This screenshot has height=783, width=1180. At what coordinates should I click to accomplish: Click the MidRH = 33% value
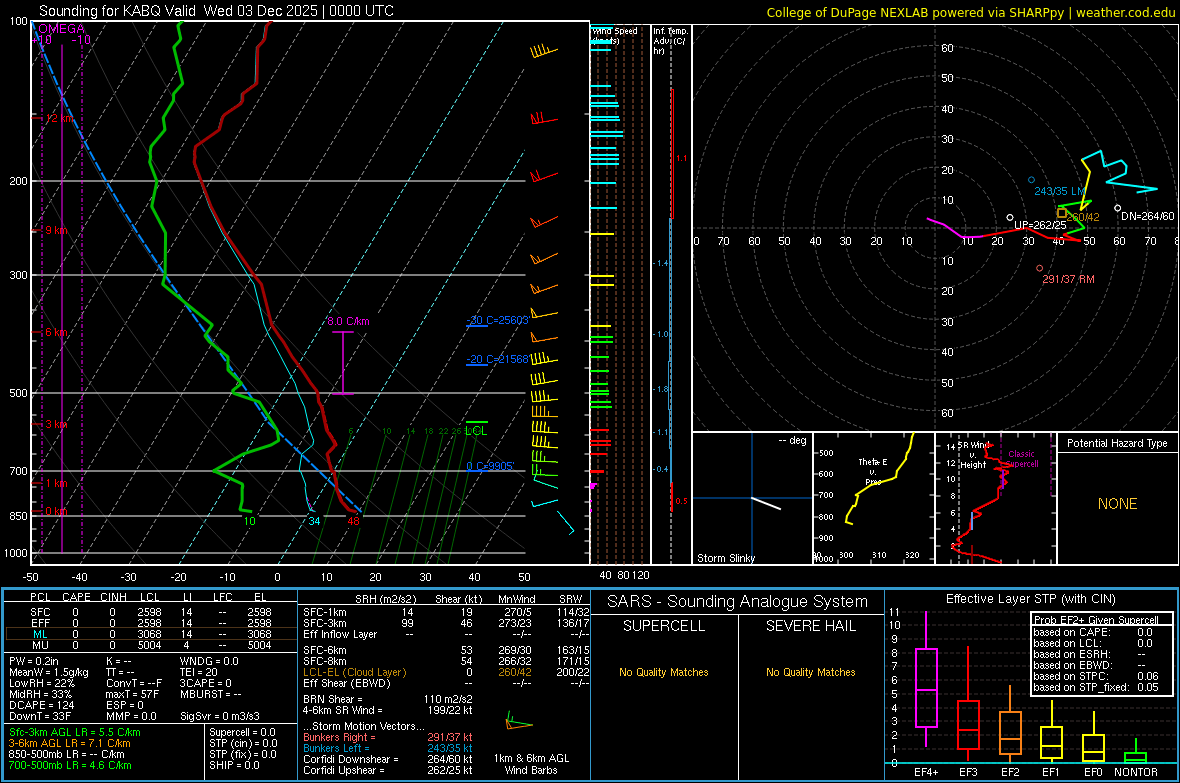click(41, 694)
